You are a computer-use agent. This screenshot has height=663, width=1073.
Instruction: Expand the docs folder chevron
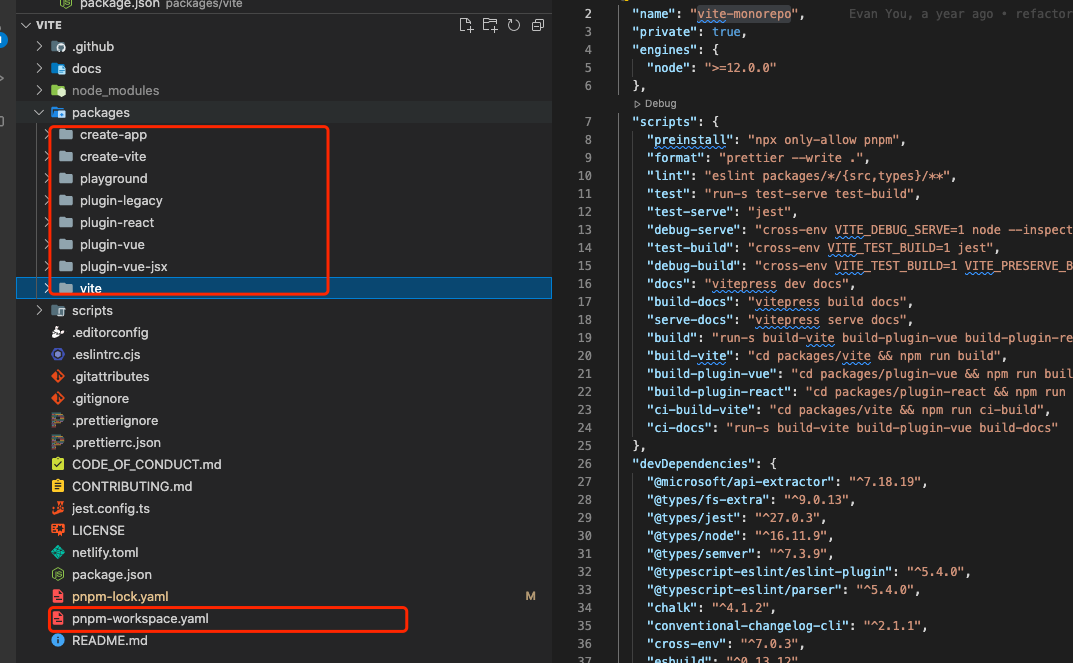[x=39, y=68]
